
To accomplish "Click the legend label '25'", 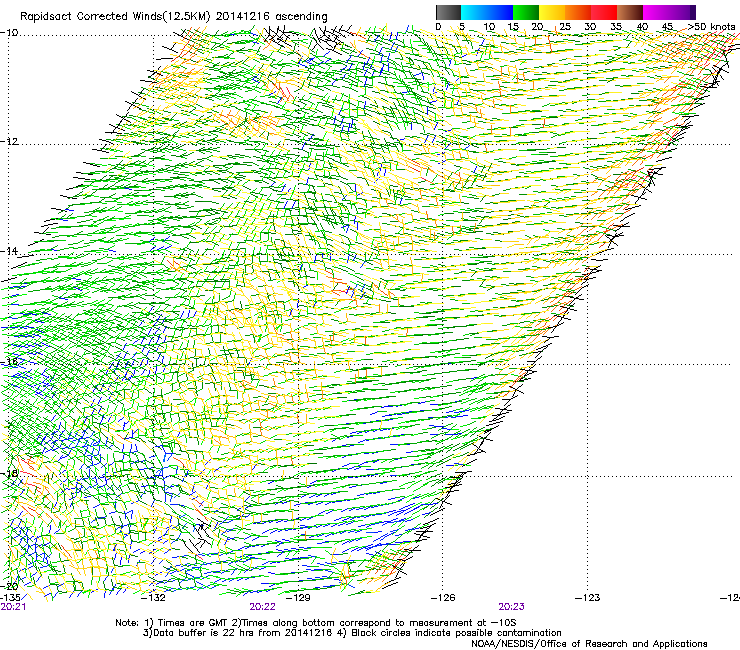I will [x=565, y=27].
